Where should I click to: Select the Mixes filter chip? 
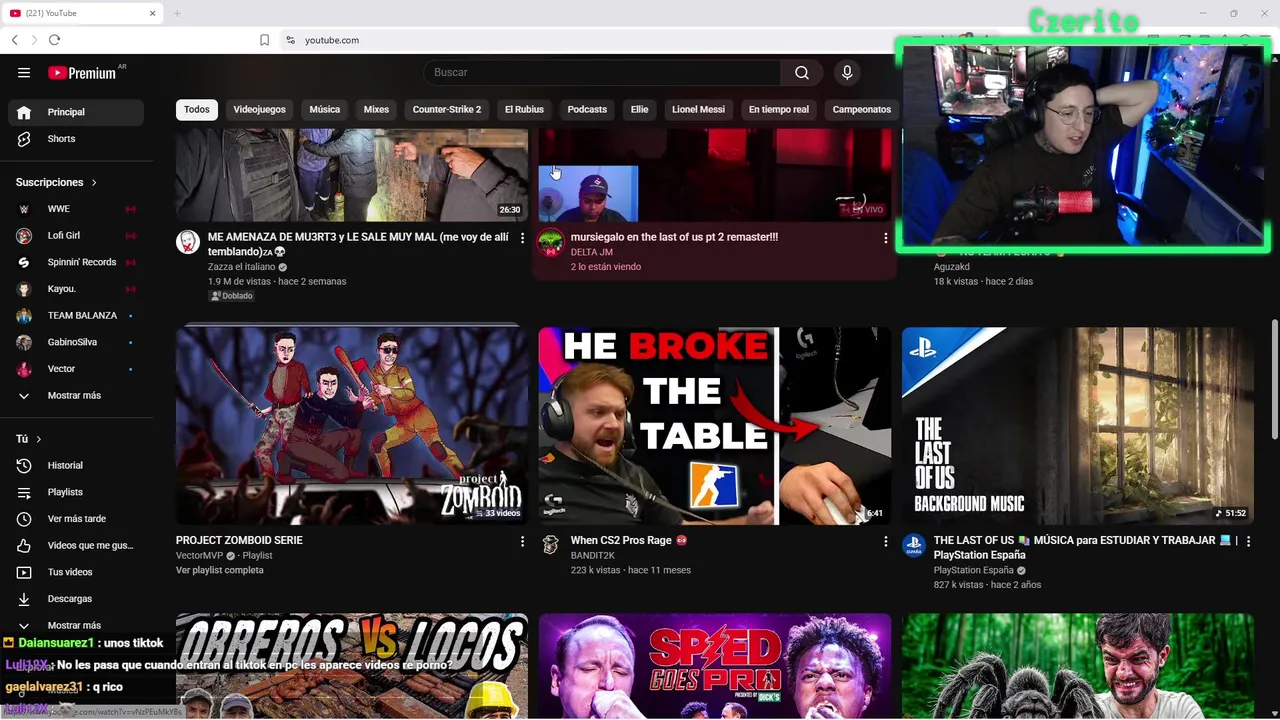click(376, 109)
